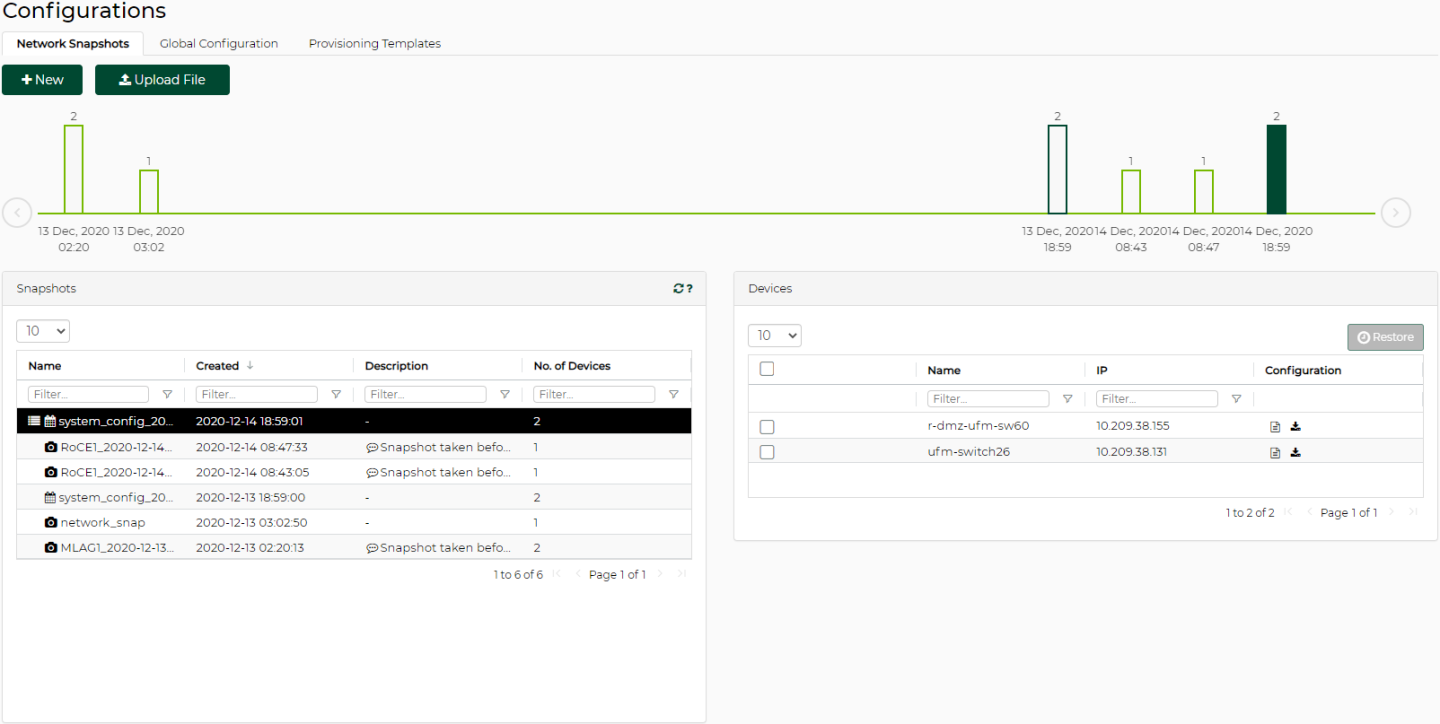Check the r-dmz-ufm-sw60 device checkbox
The height and width of the screenshot is (724, 1440).
pos(767,427)
